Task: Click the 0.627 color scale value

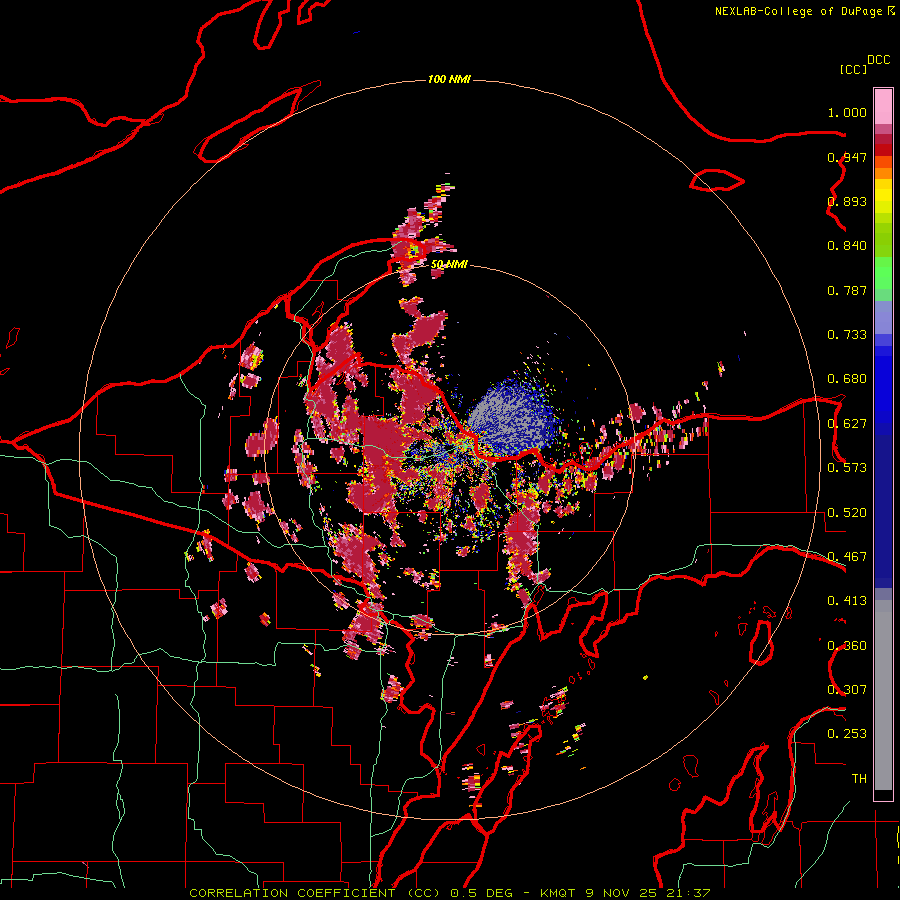Action: (x=847, y=424)
